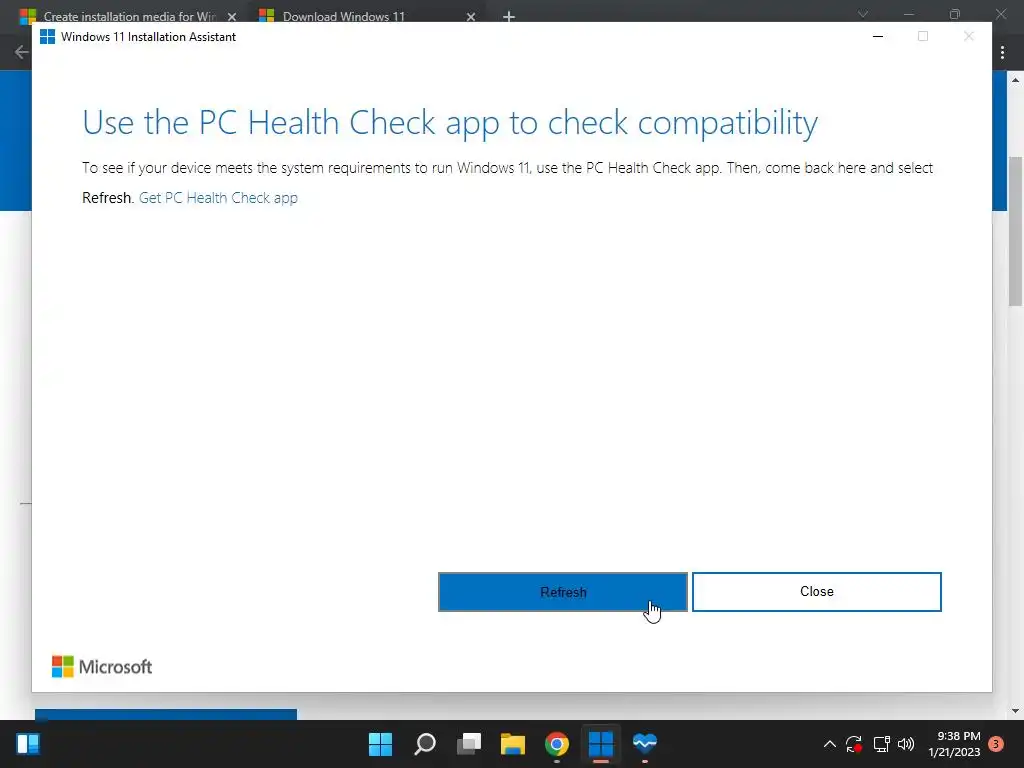Open File Explorer from the taskbar
1024x768 pixels.
[x=513, y=744]
